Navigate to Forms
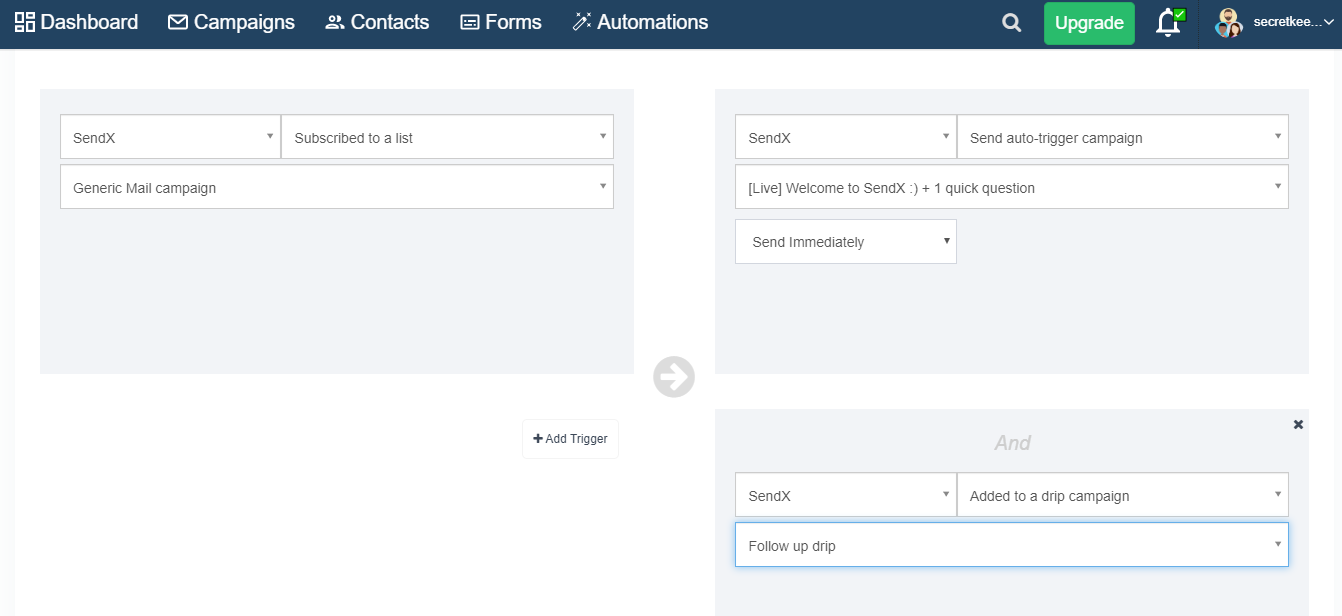This screenshot has width=1342, height=616. tap(501, 22)
